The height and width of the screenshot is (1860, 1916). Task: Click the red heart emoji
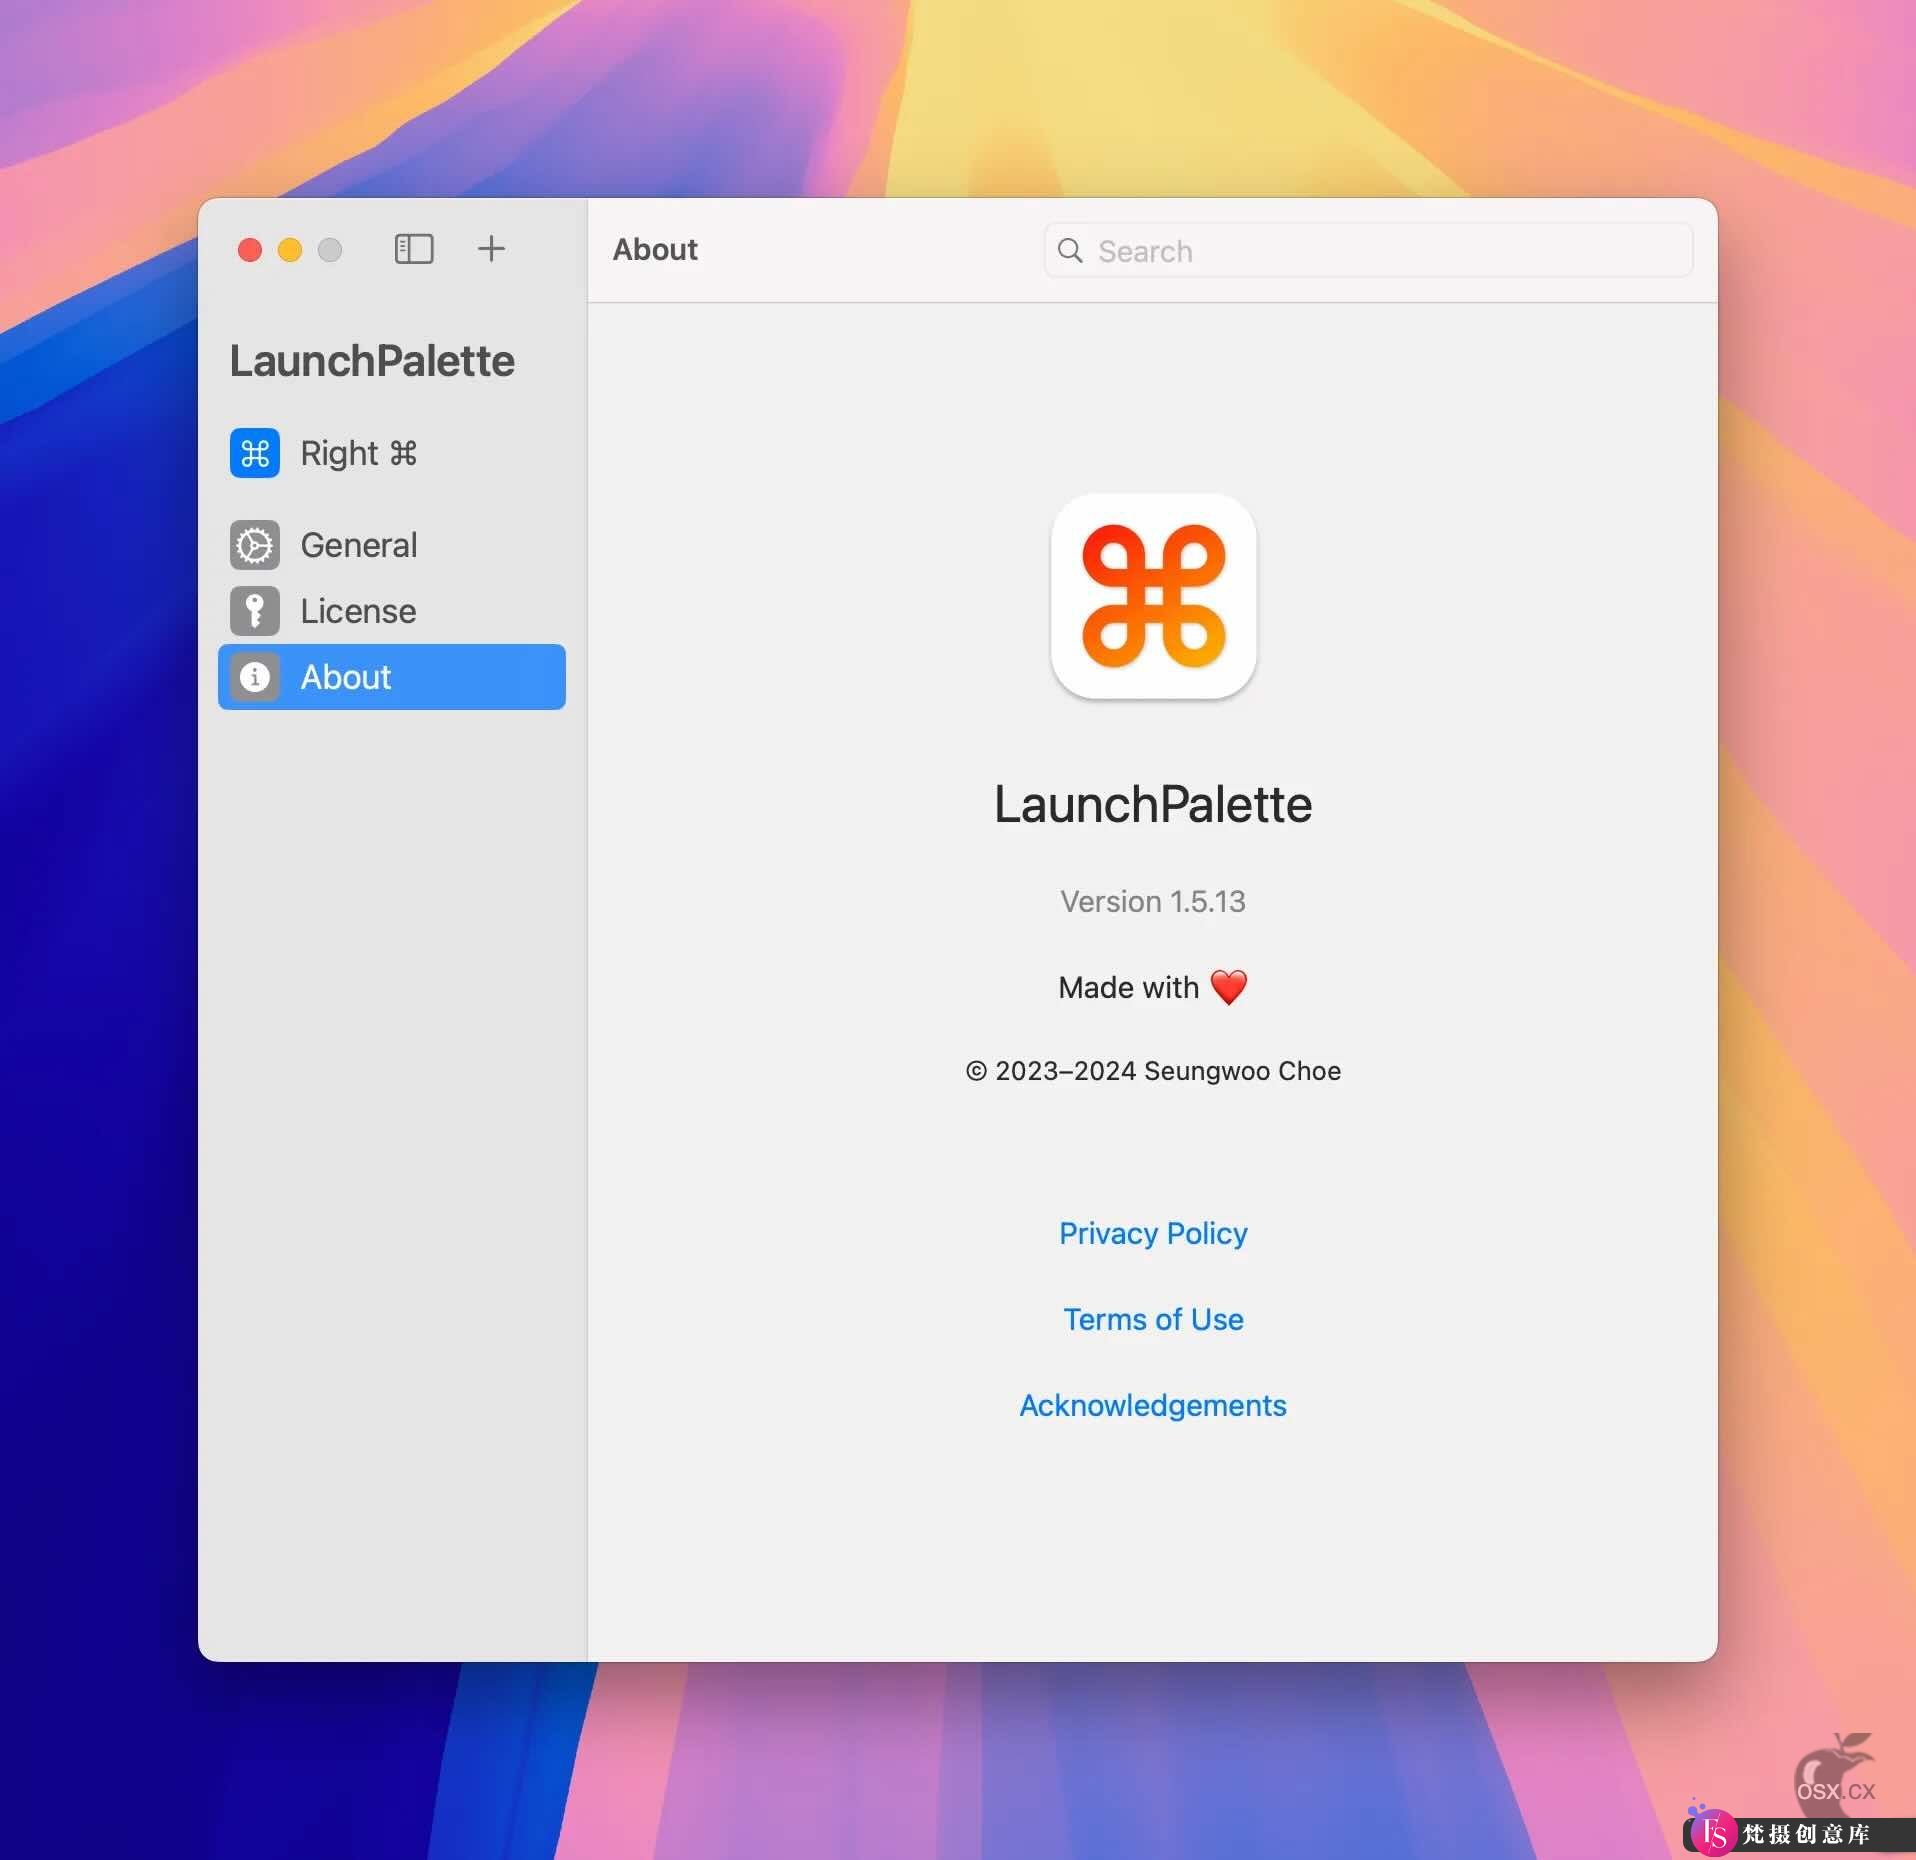coord(1229,987)
